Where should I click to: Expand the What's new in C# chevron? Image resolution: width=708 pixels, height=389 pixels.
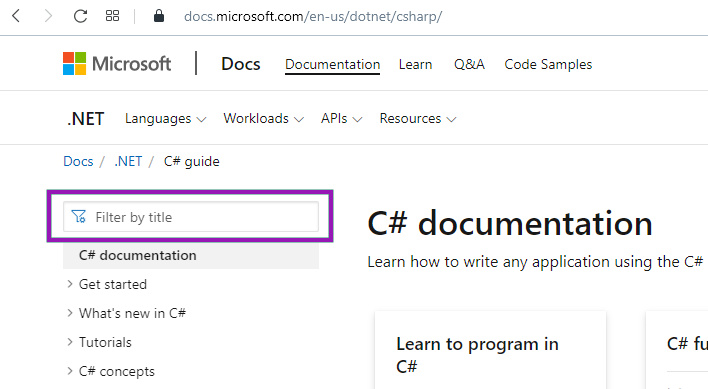[70, 313]
